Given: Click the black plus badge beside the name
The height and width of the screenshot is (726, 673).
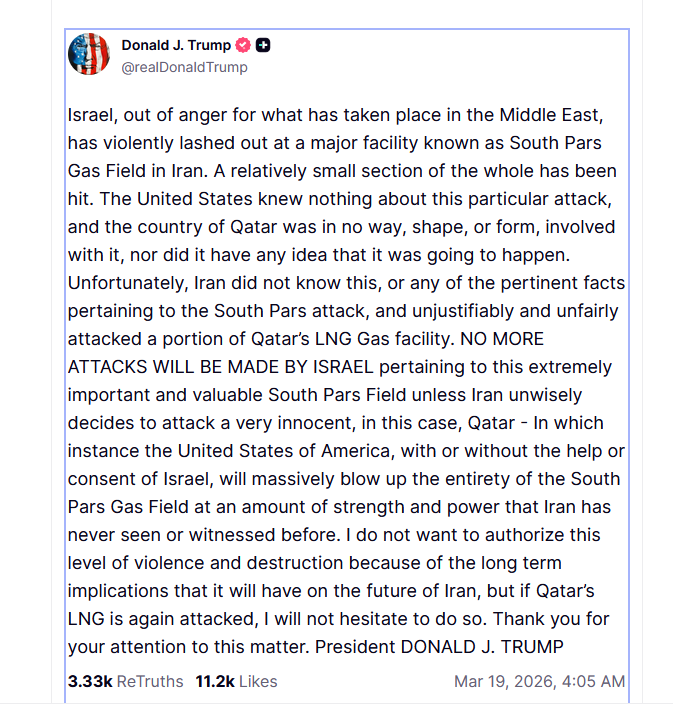Looking at the screenshot, I should point(263,46).
